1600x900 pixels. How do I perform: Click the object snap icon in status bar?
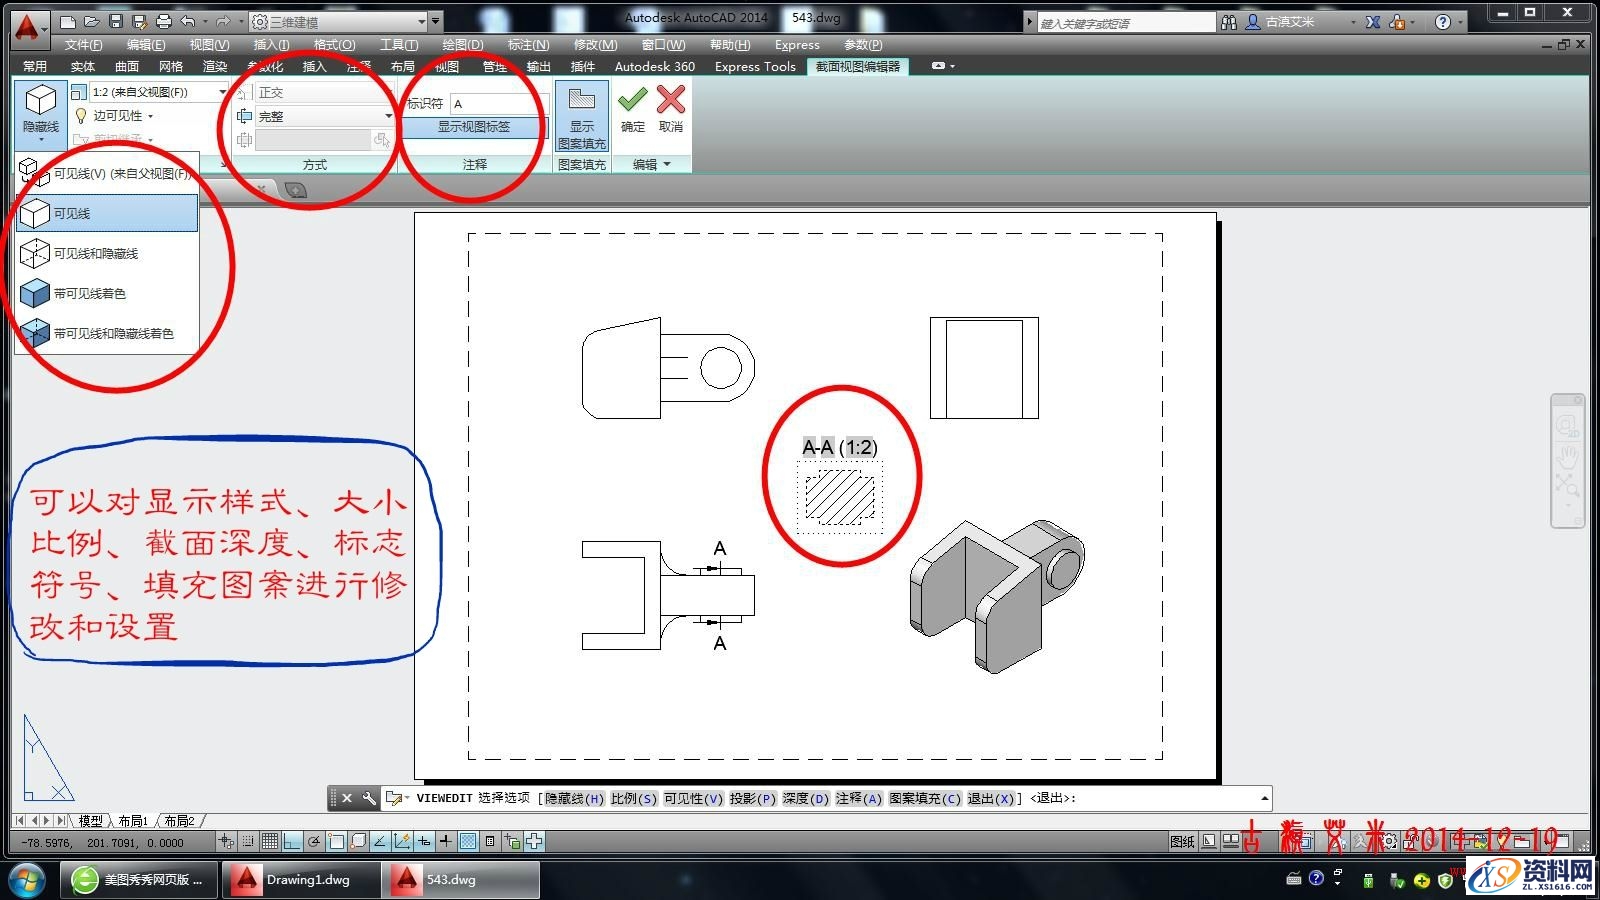(337, 841)
